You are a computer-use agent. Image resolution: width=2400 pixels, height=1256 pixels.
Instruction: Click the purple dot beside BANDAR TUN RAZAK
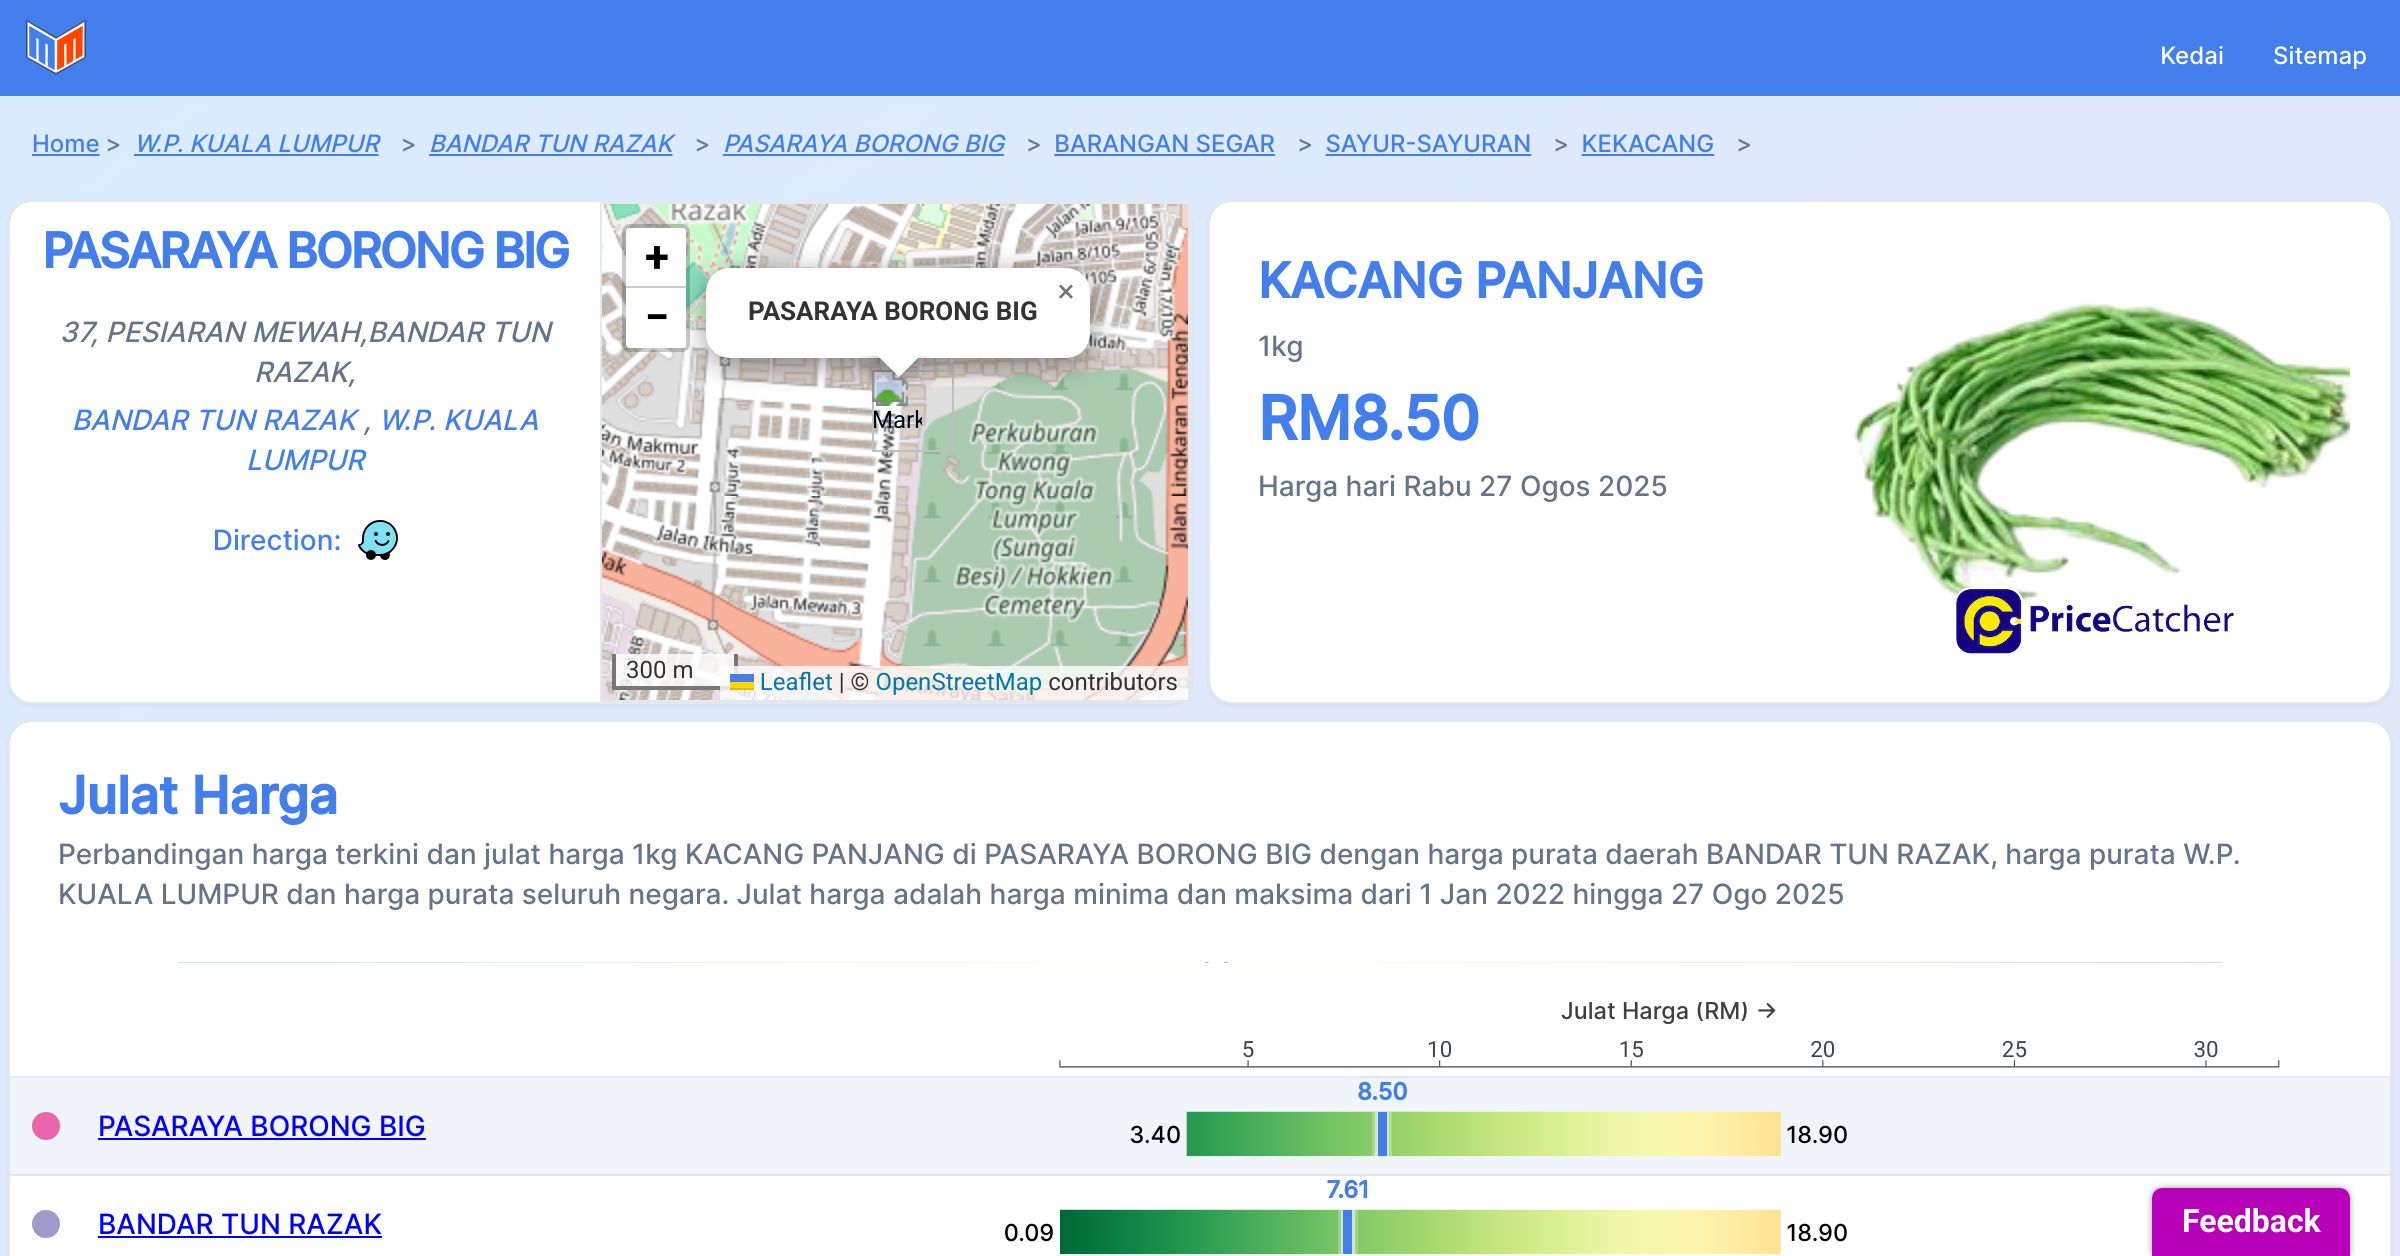(x=46, y=1224)
